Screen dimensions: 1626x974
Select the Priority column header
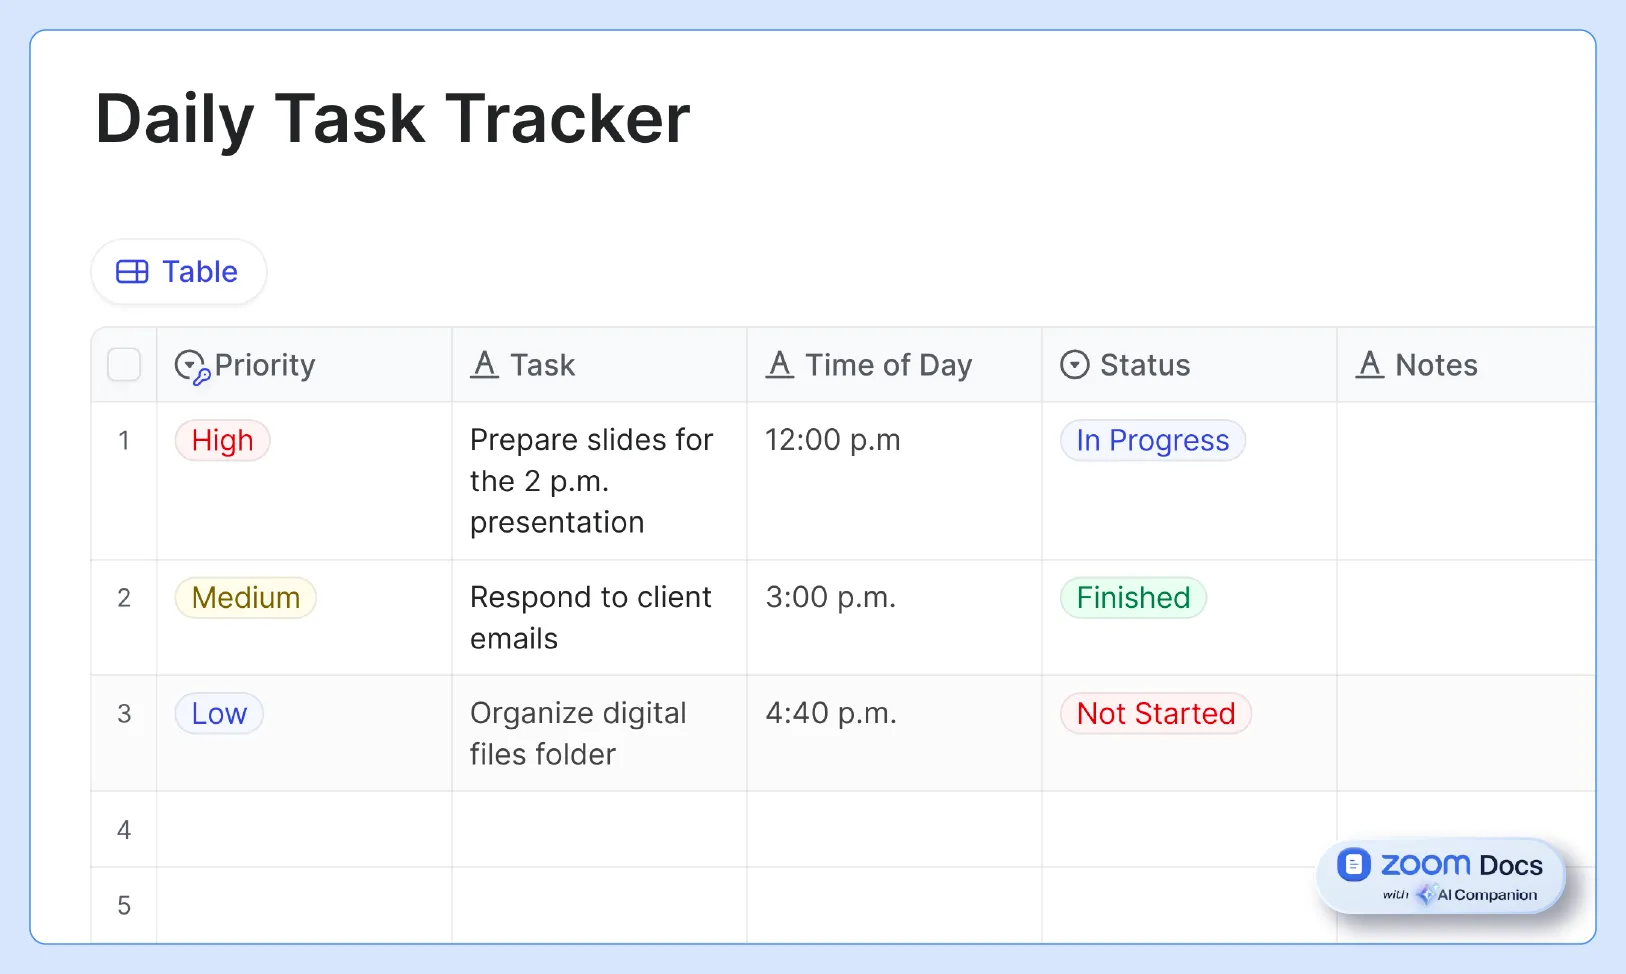coord(266,365)
